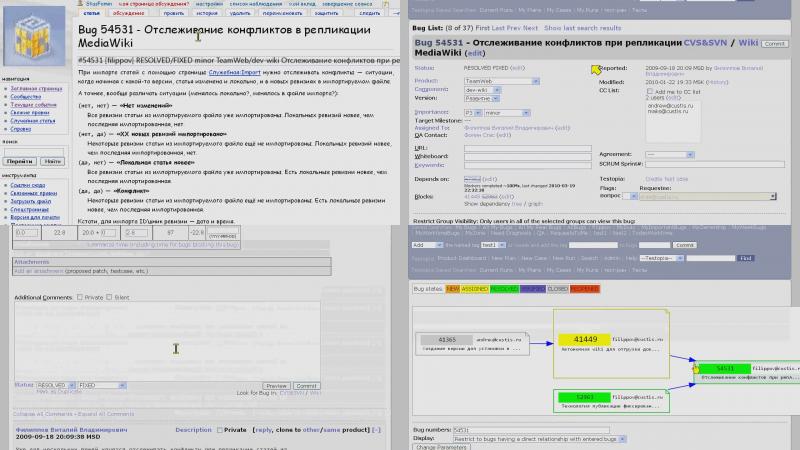800x450 pixels.
Task: Click the Next link in Bug List
Action: point(530,28)
